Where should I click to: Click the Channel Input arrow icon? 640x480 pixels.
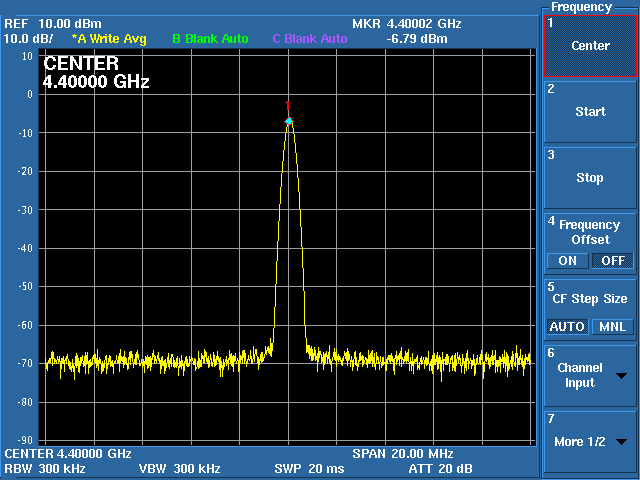[x=622, y=376]
